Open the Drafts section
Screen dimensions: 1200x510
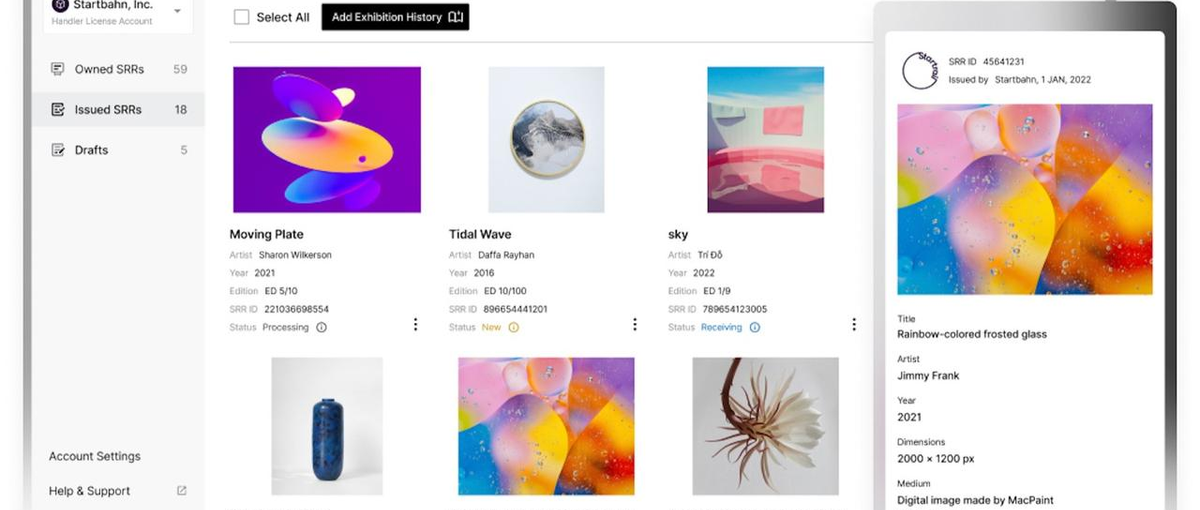pos(91,150)
